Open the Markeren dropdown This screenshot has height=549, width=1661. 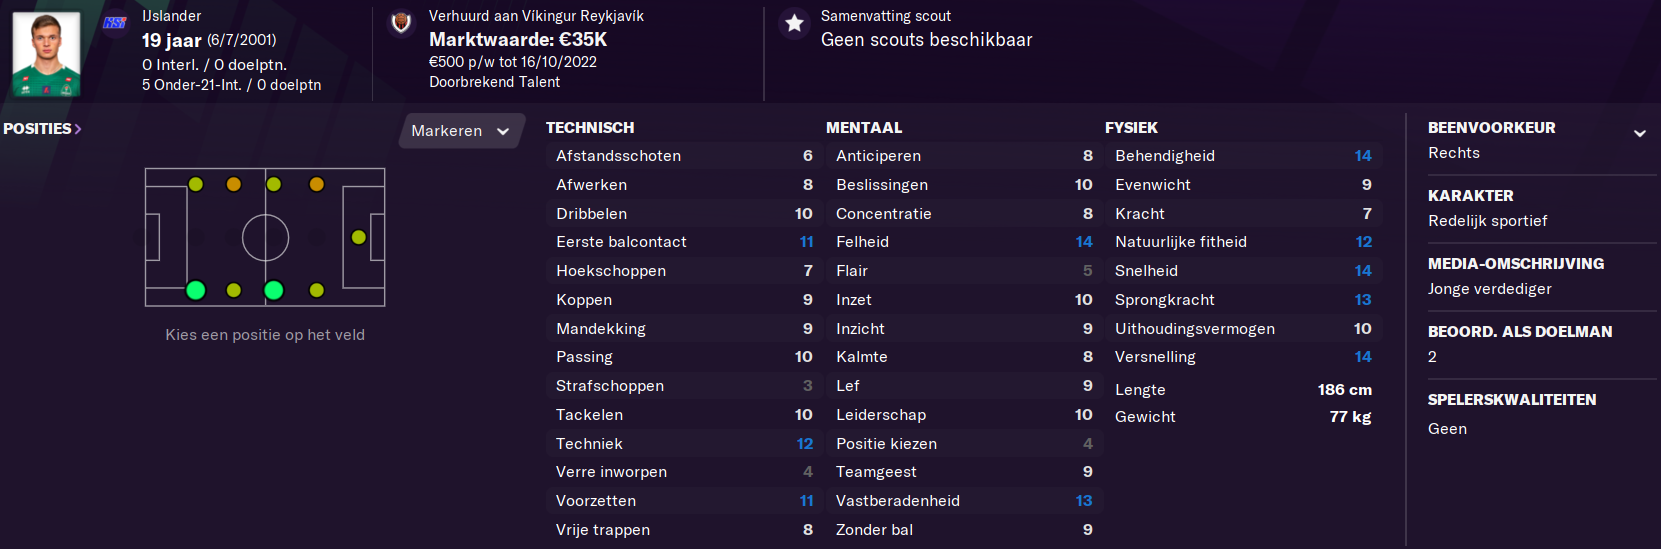pos(461,131)
